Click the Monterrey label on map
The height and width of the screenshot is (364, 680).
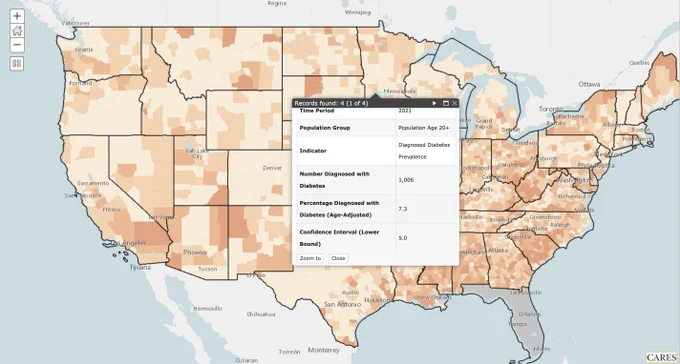(x=324, y=350)
